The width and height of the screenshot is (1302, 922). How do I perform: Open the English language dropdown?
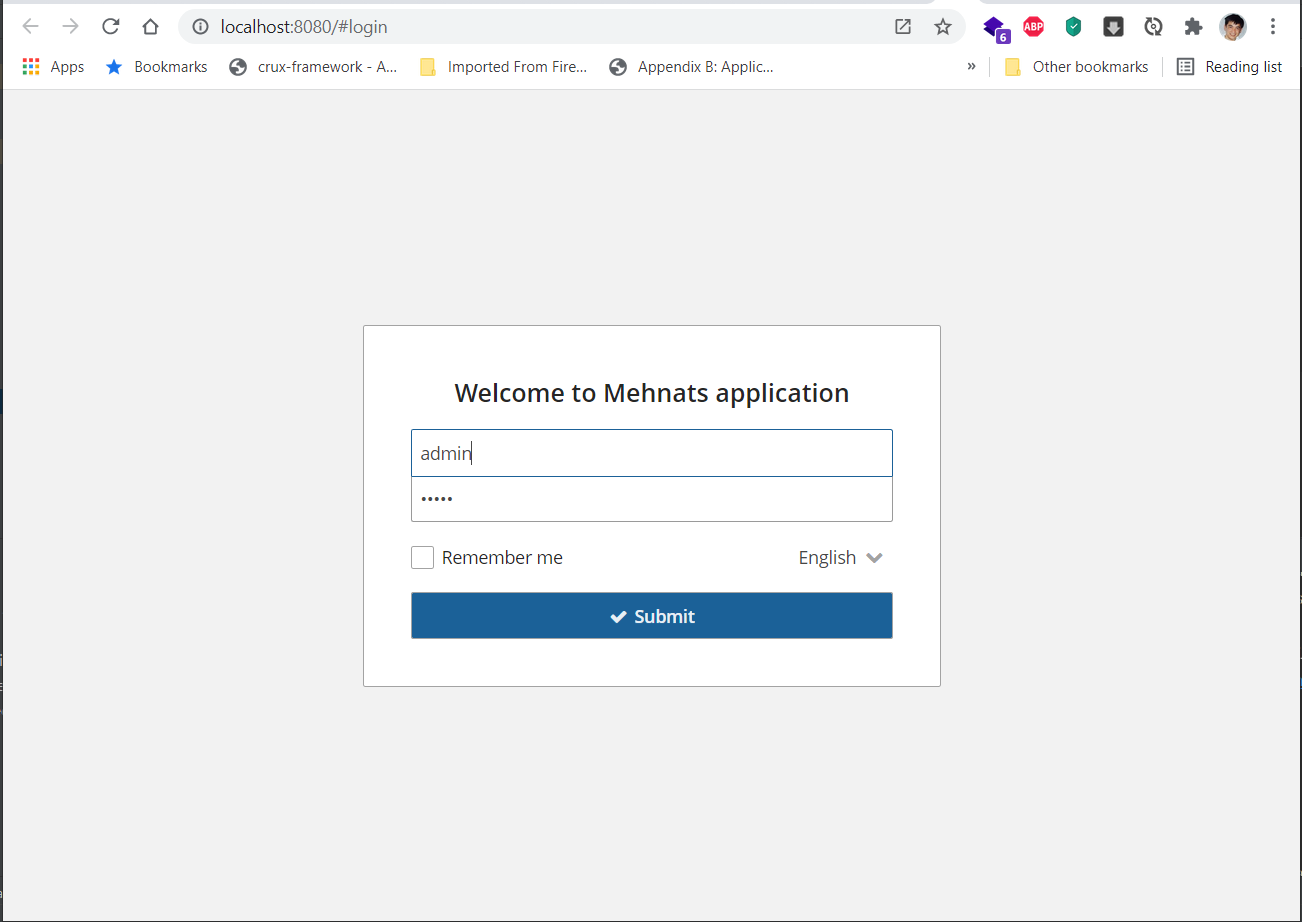(x=840, y=557)
